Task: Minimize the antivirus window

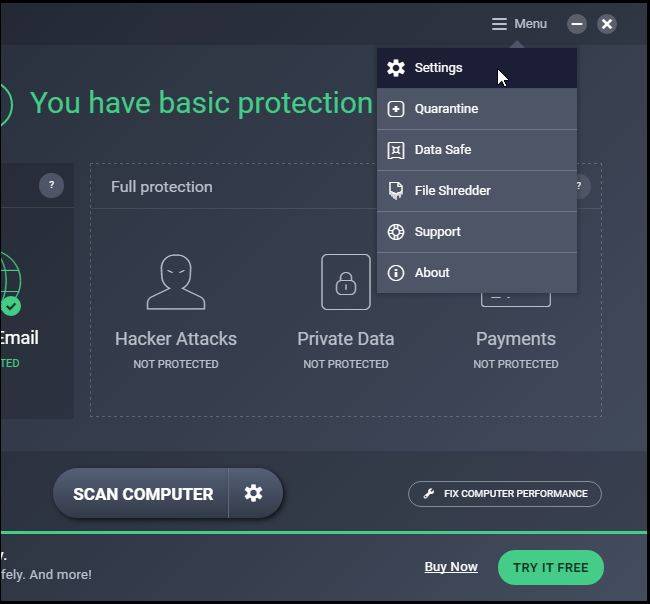Action: (577, 24)
